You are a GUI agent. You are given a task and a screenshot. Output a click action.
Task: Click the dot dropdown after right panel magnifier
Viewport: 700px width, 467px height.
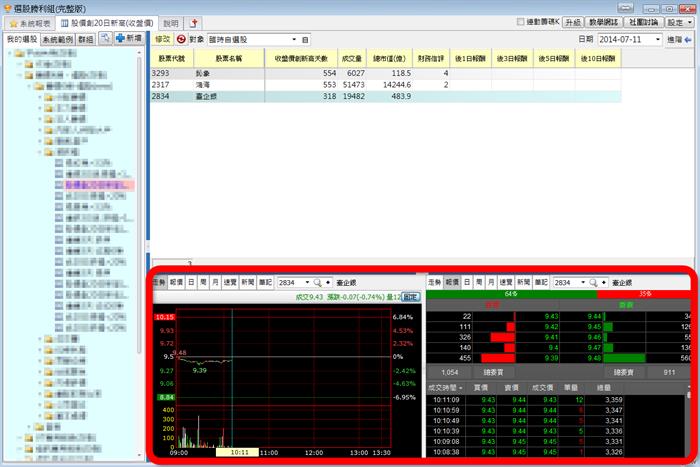(x=604, y=283)
